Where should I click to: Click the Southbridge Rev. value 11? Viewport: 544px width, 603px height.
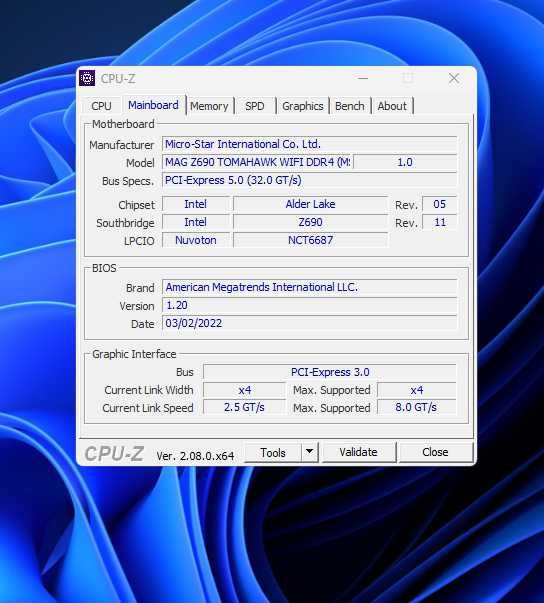pos(439,222)
